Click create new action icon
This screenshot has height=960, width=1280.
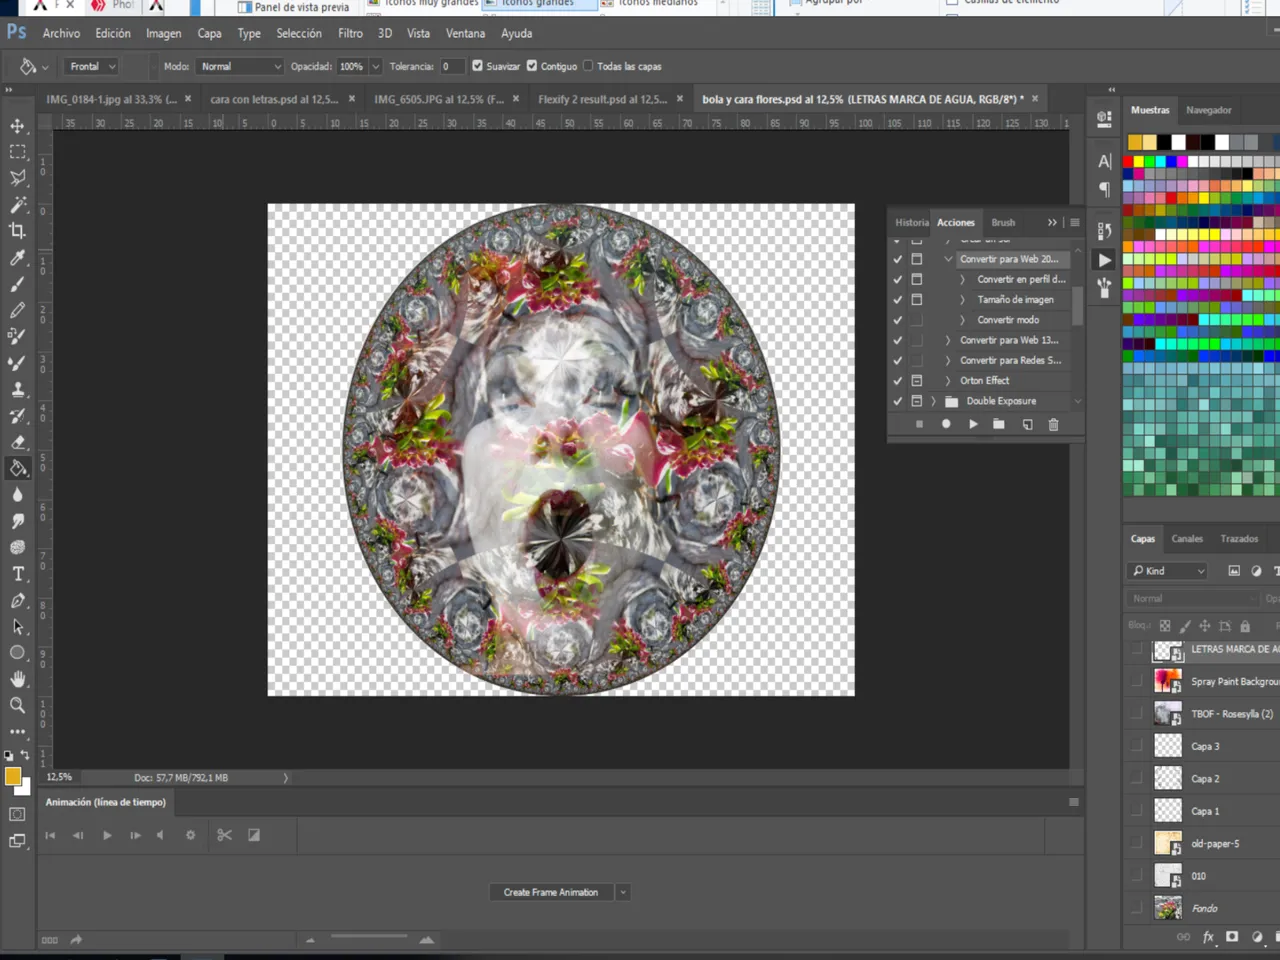(1027, 424)
